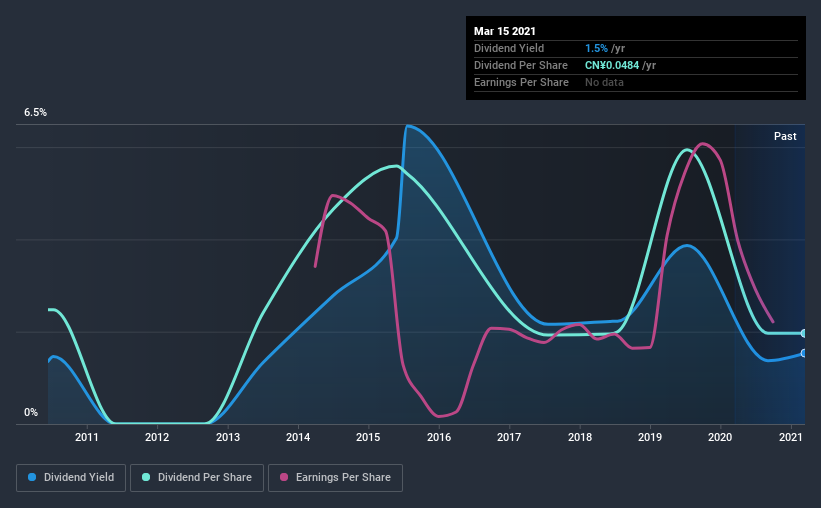Screen dimensions: 821x508
Task: Click the 1.5% dividend yield value
Action: tap(596, 48)
